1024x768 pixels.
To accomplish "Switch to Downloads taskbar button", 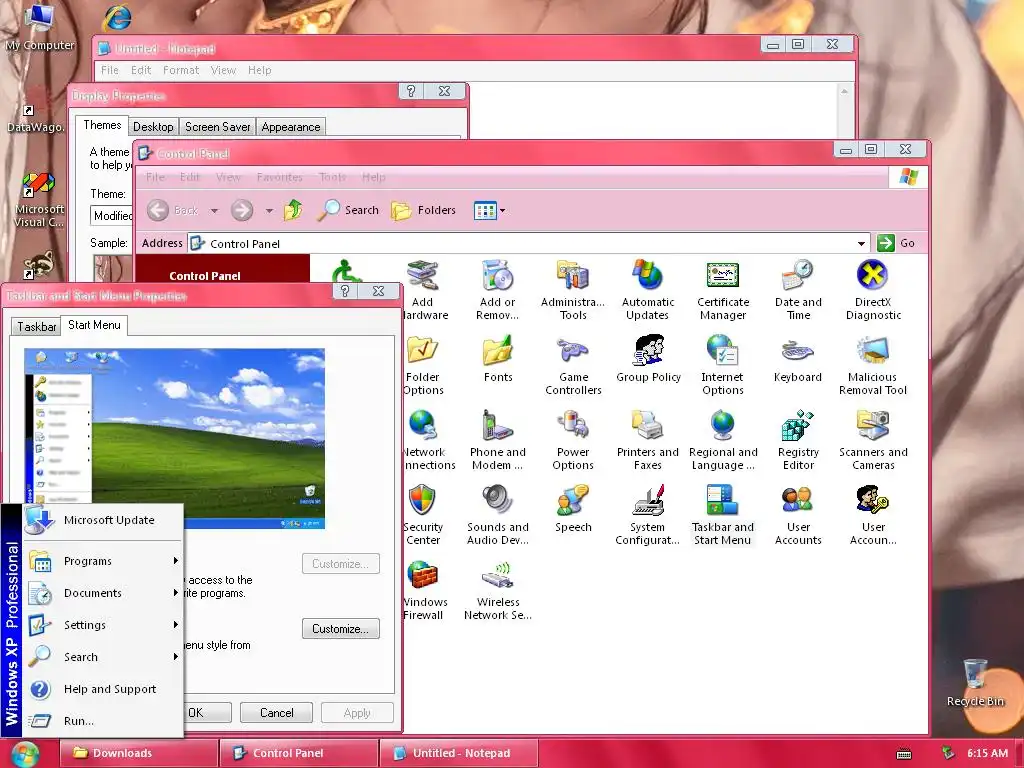I will 138,753.
